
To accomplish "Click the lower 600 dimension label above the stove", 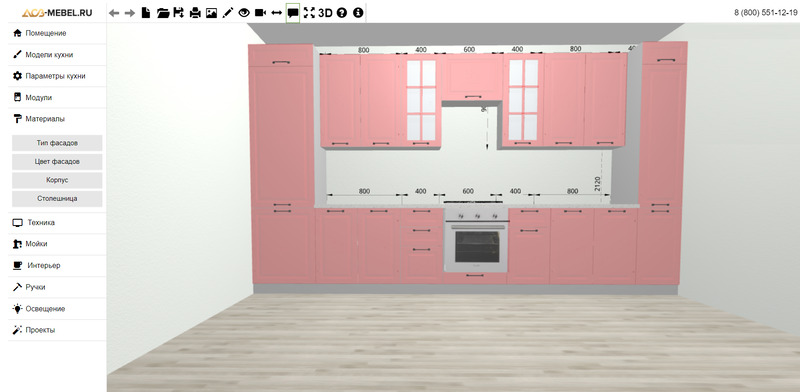I will 468,191.
